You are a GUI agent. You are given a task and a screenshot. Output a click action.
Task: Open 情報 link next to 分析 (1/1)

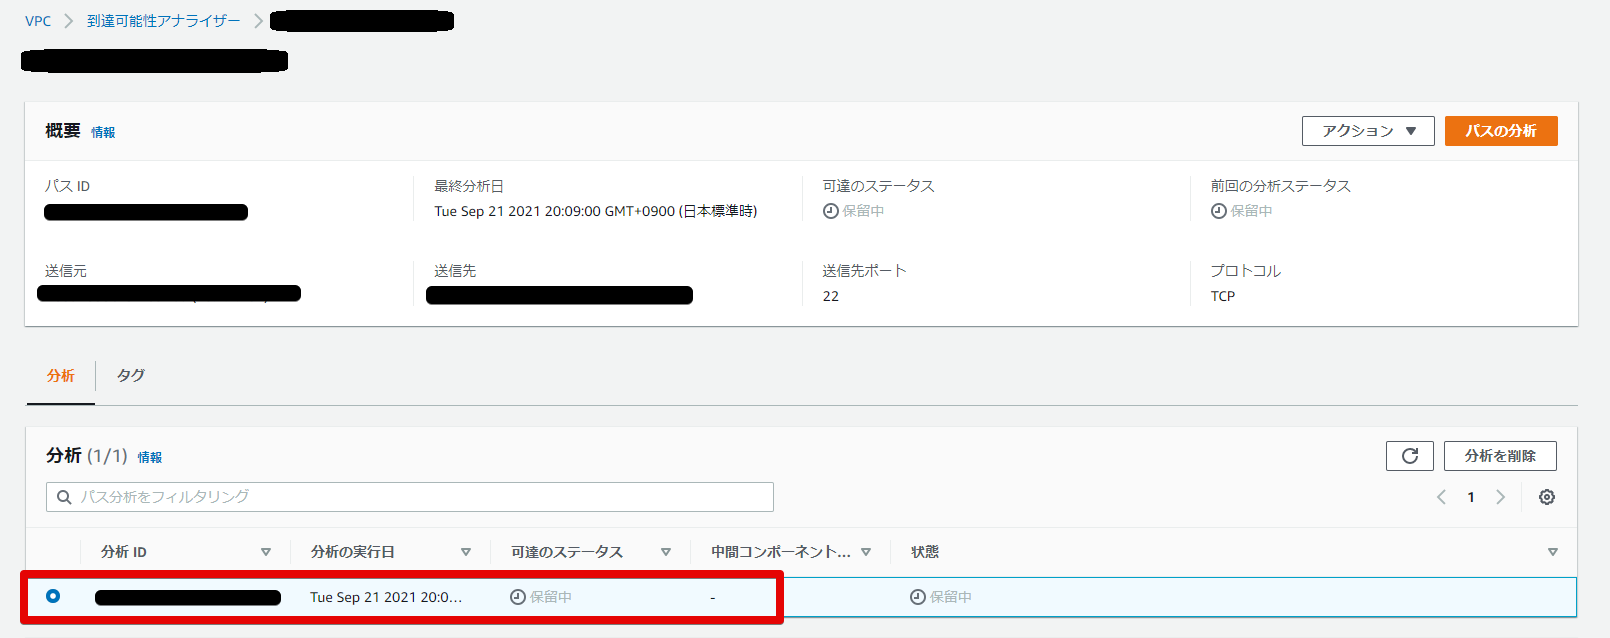pos(150,457)
